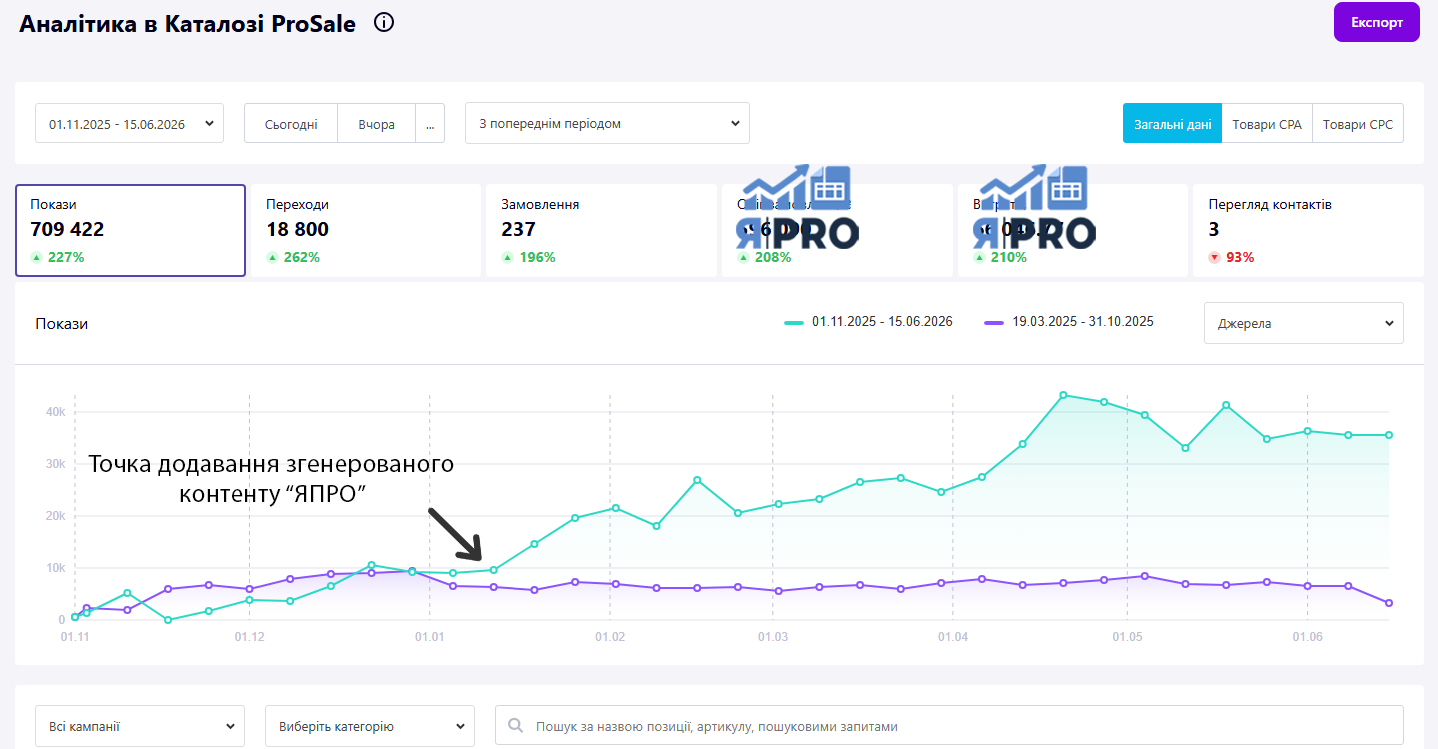Click the 709 422 impressions value

point(67,229)
